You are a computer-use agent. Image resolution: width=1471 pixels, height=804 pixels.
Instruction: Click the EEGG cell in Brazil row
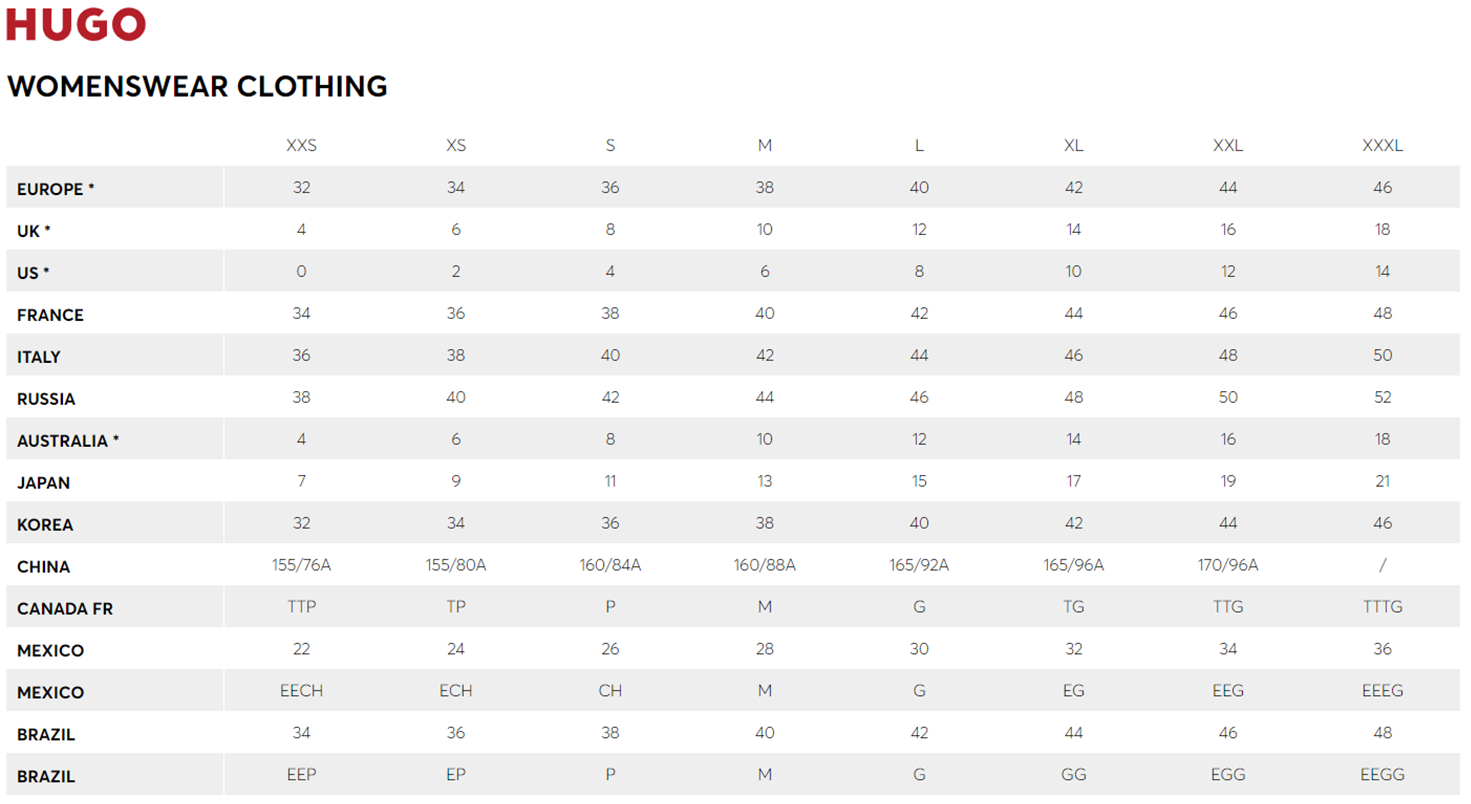[1382, 775]
